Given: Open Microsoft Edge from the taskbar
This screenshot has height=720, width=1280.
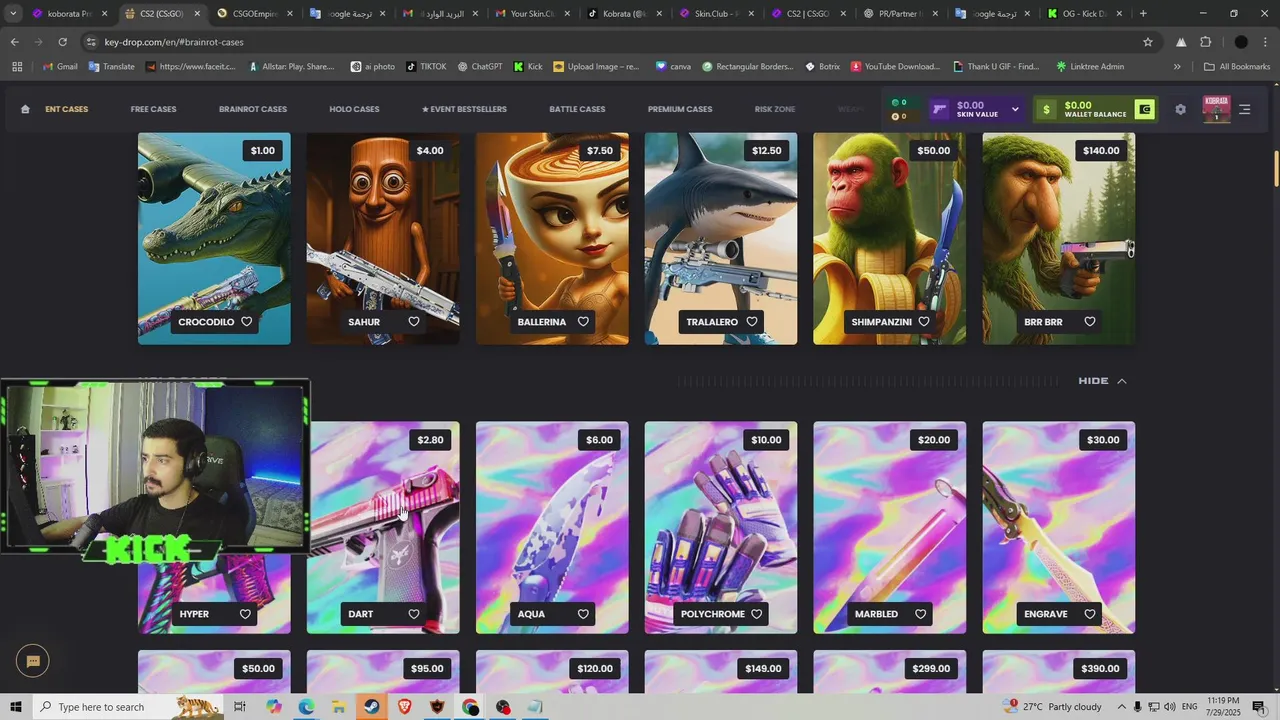Looking at the screenshot, I should [306, 707].
